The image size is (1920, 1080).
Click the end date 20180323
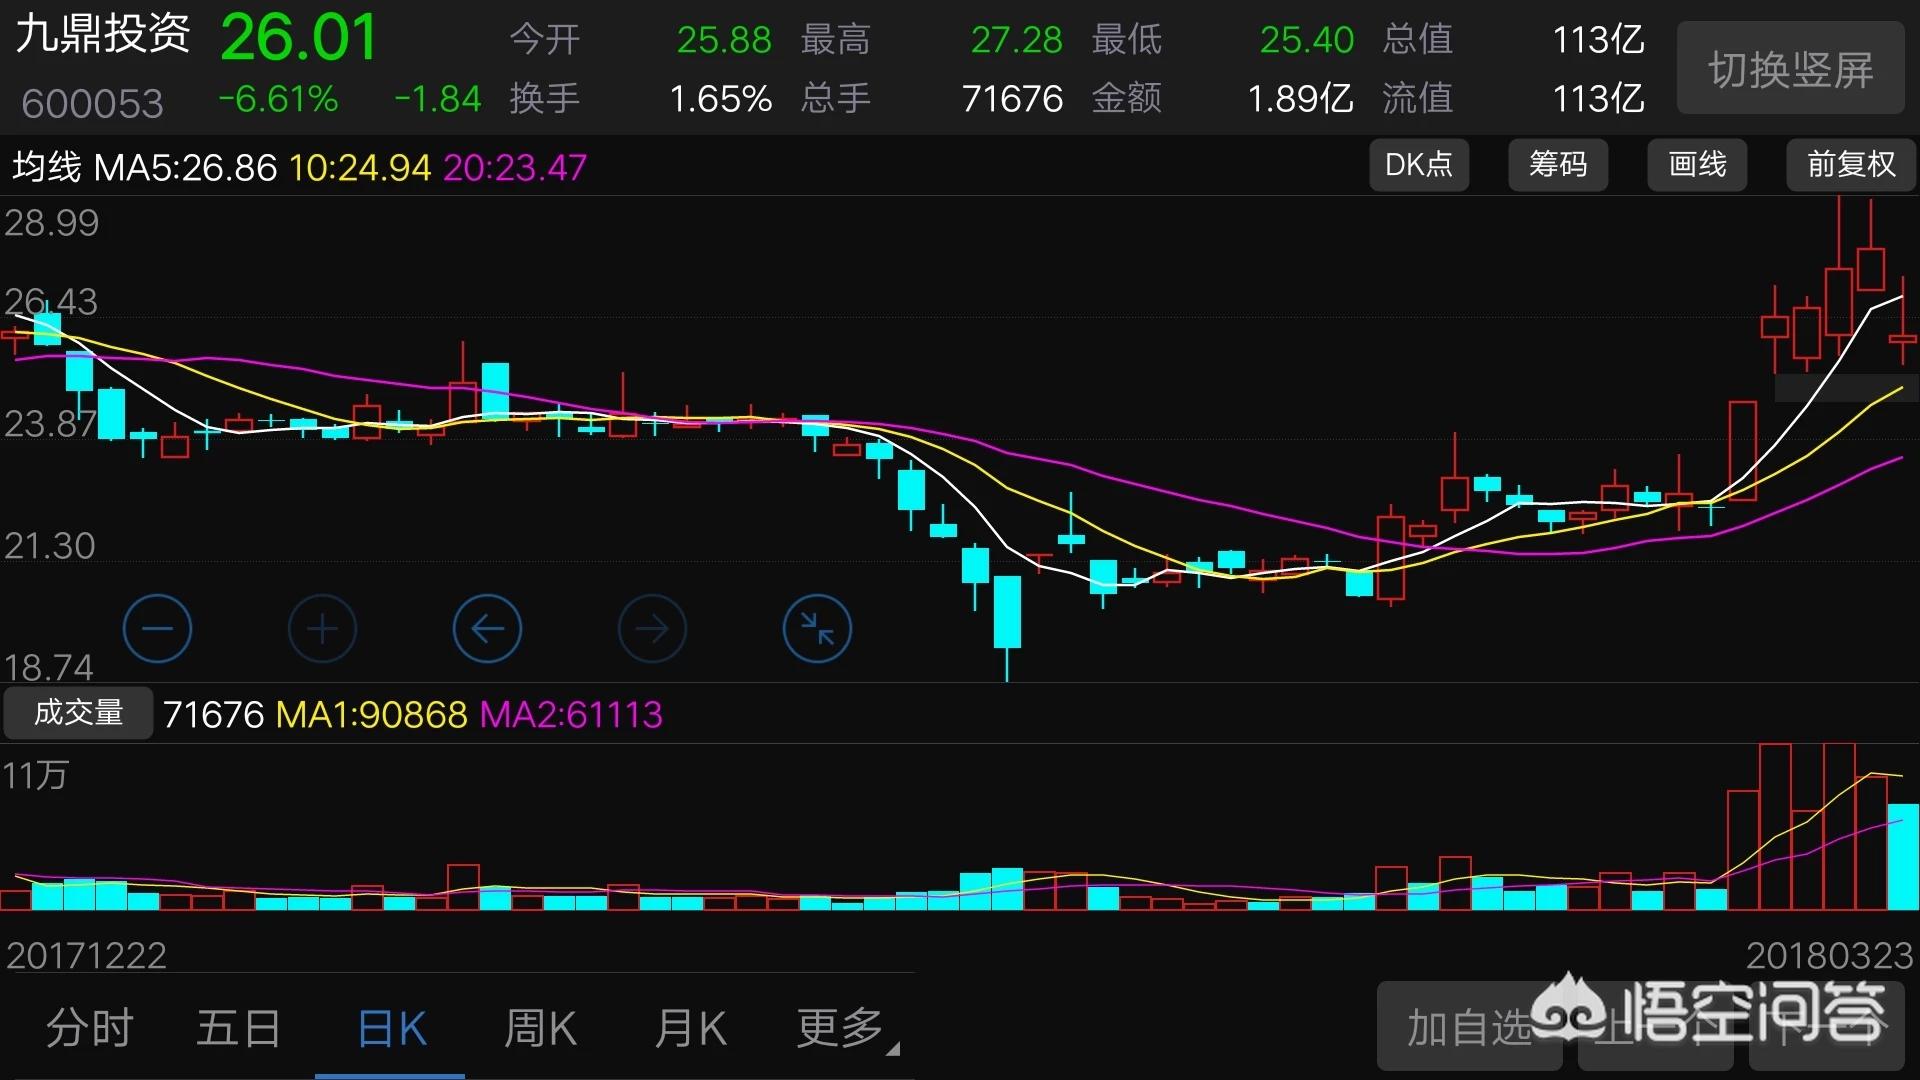click(1829, 956)
